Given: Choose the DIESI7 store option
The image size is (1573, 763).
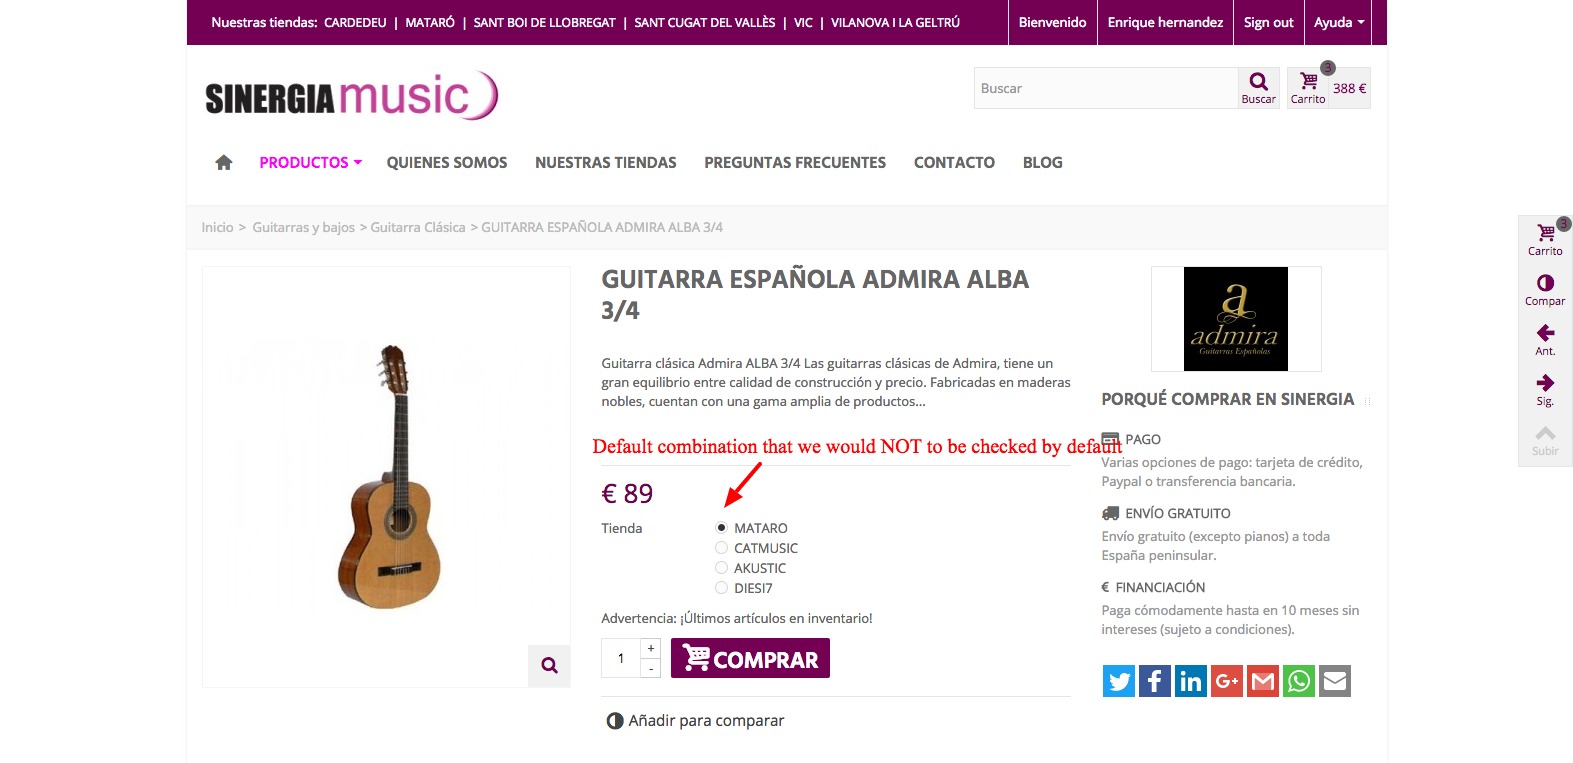Looking at the screenshot, I should pos(721,588).
